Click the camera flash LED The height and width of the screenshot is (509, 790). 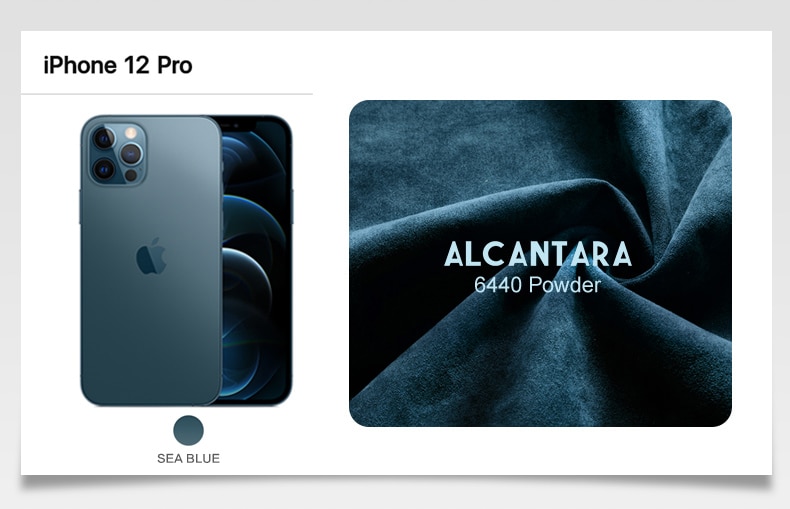(131, 133)
